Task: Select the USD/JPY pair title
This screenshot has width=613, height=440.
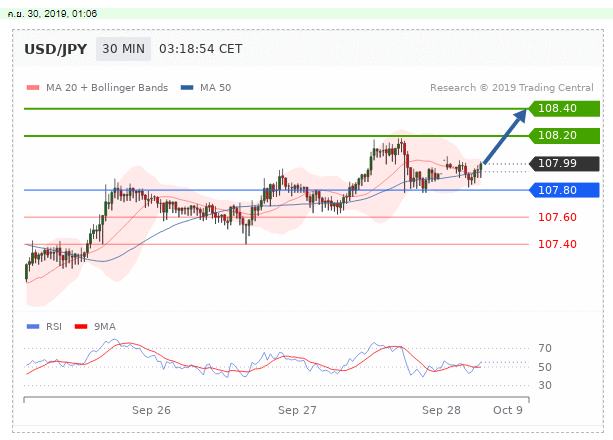Action: pos(56,49)
